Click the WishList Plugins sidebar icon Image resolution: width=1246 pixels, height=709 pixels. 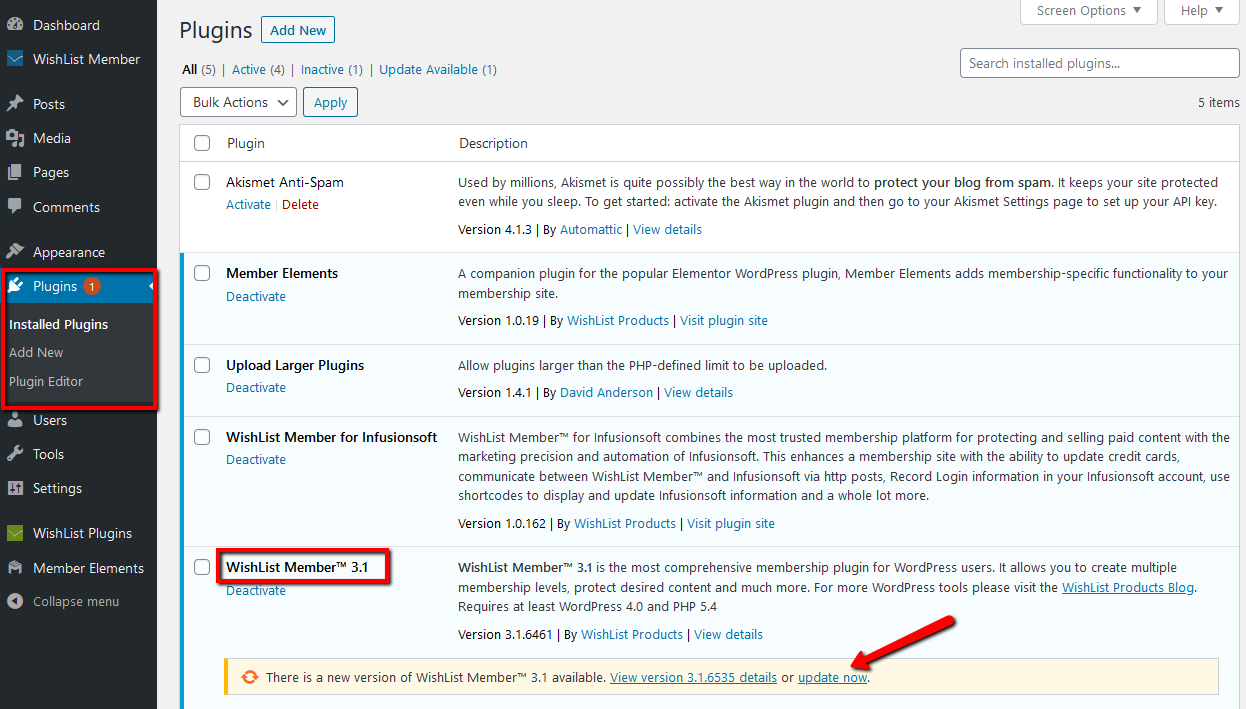tap(15, 533)
